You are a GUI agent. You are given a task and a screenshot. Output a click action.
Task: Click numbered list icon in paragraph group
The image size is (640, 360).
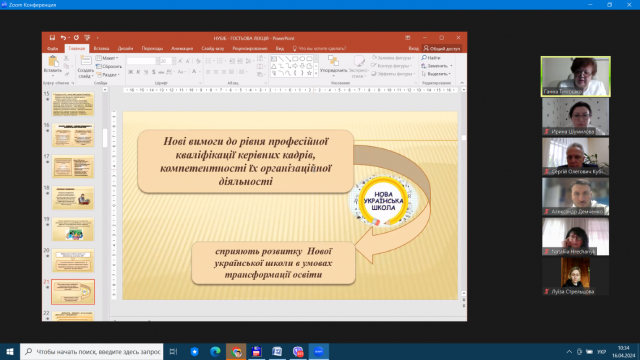tap(220, 61)
